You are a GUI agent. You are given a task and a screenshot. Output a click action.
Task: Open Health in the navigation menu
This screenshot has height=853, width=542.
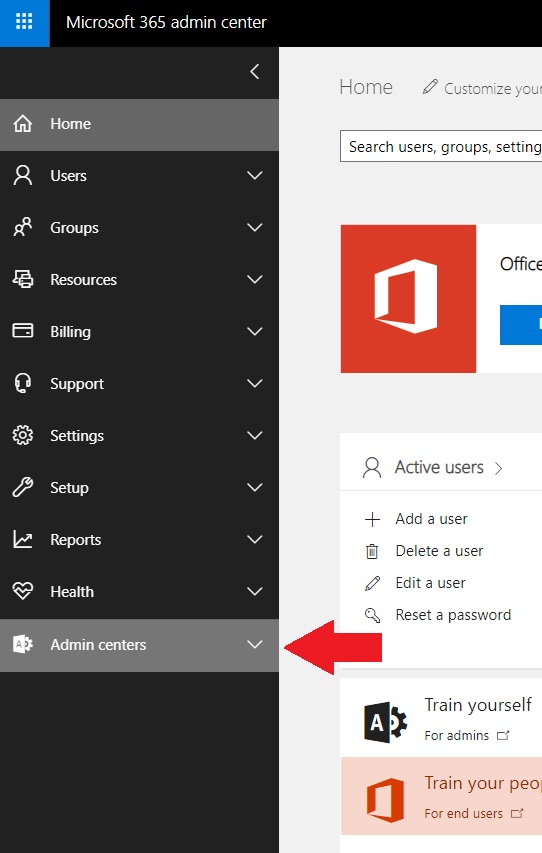[x=139, y=591]
